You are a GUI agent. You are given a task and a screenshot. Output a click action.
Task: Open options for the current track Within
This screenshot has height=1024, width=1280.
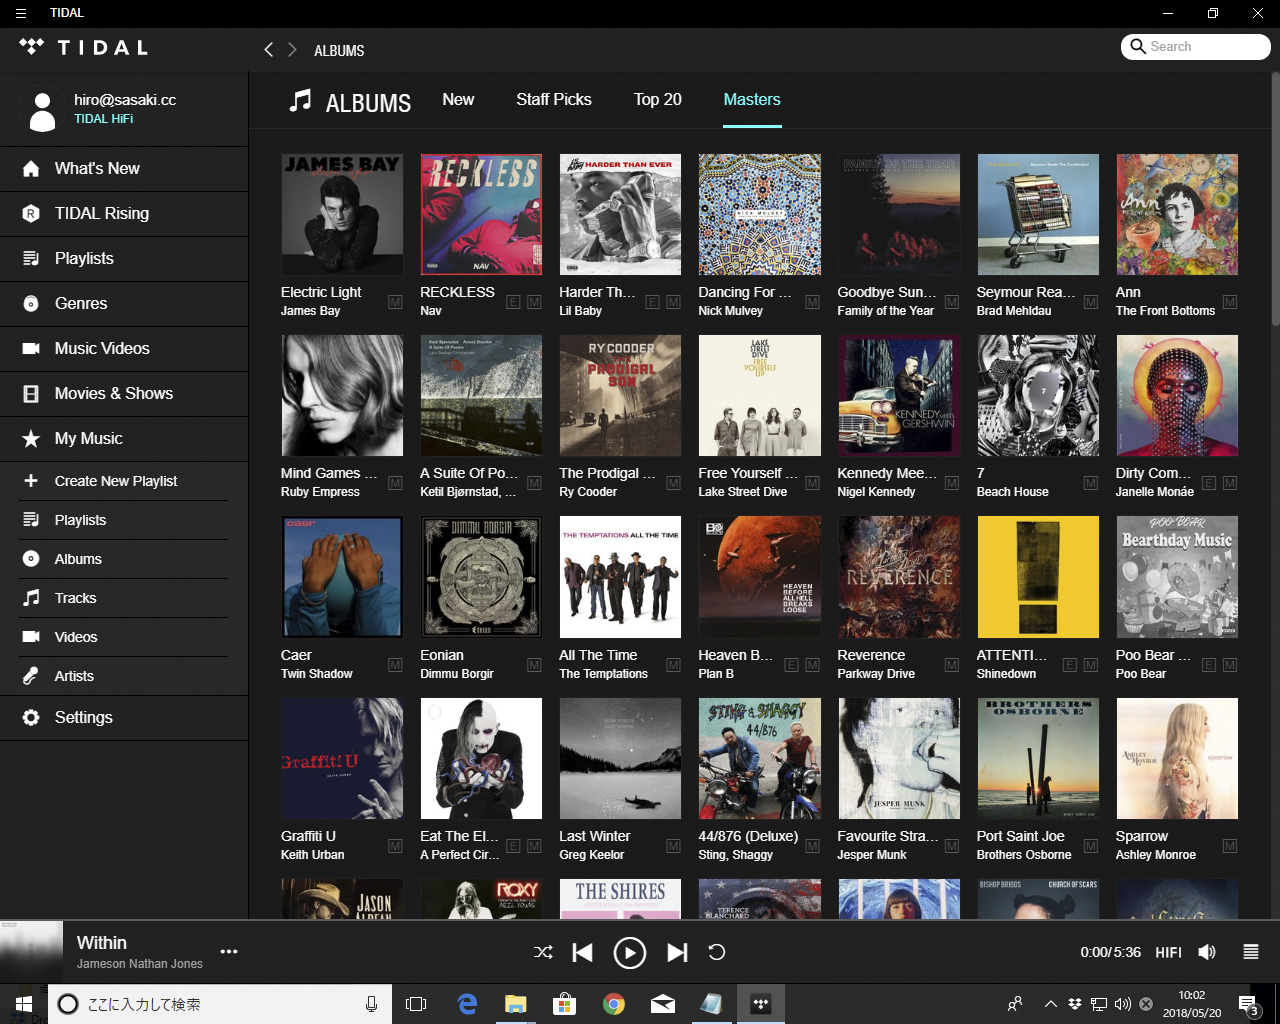pyautogui.click(x=229, y=953)
